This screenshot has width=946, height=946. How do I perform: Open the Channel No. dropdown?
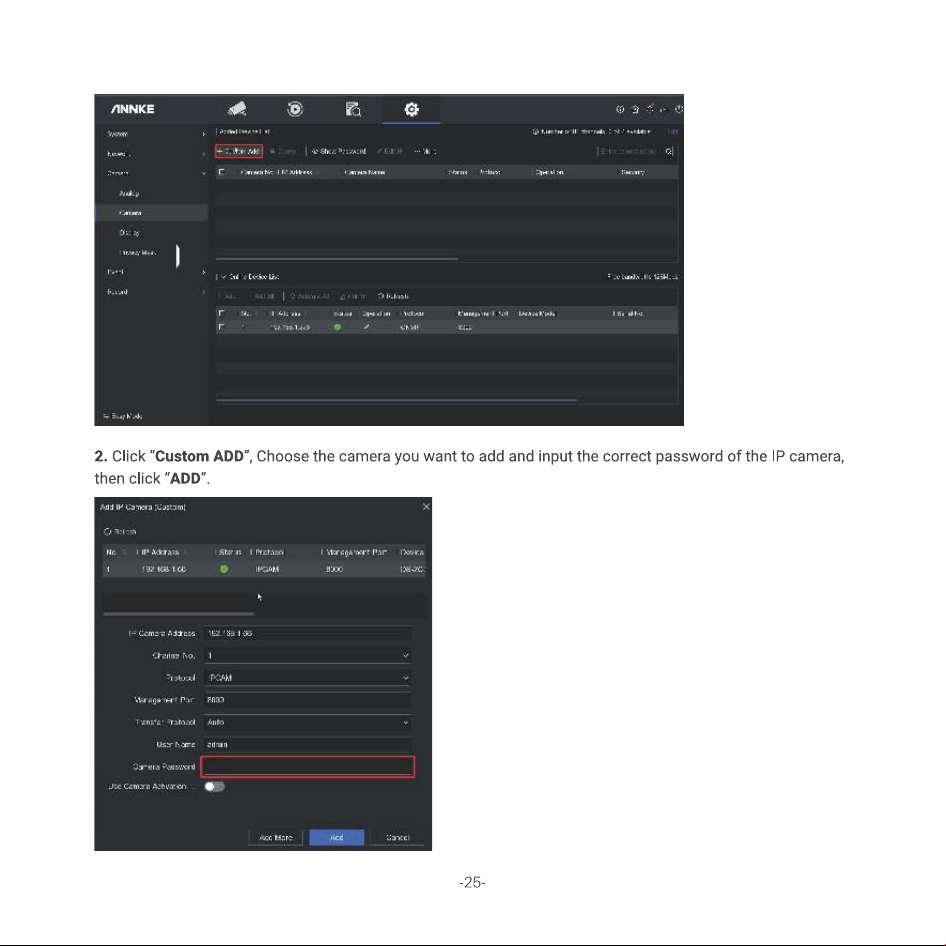[x=308, y=655]
